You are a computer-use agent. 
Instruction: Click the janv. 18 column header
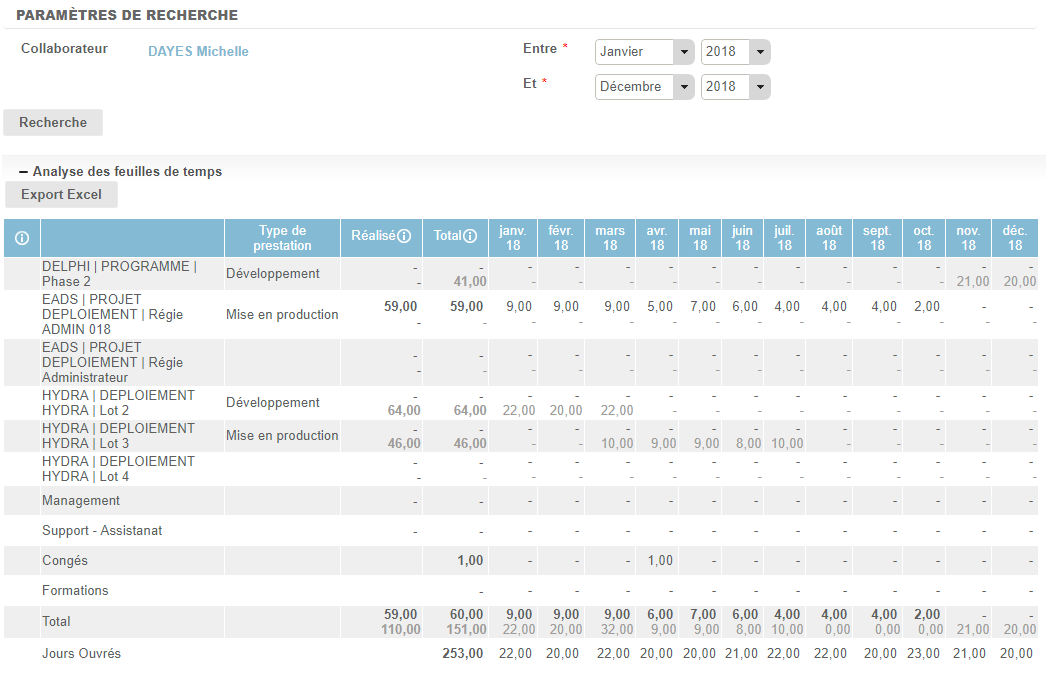513,238
